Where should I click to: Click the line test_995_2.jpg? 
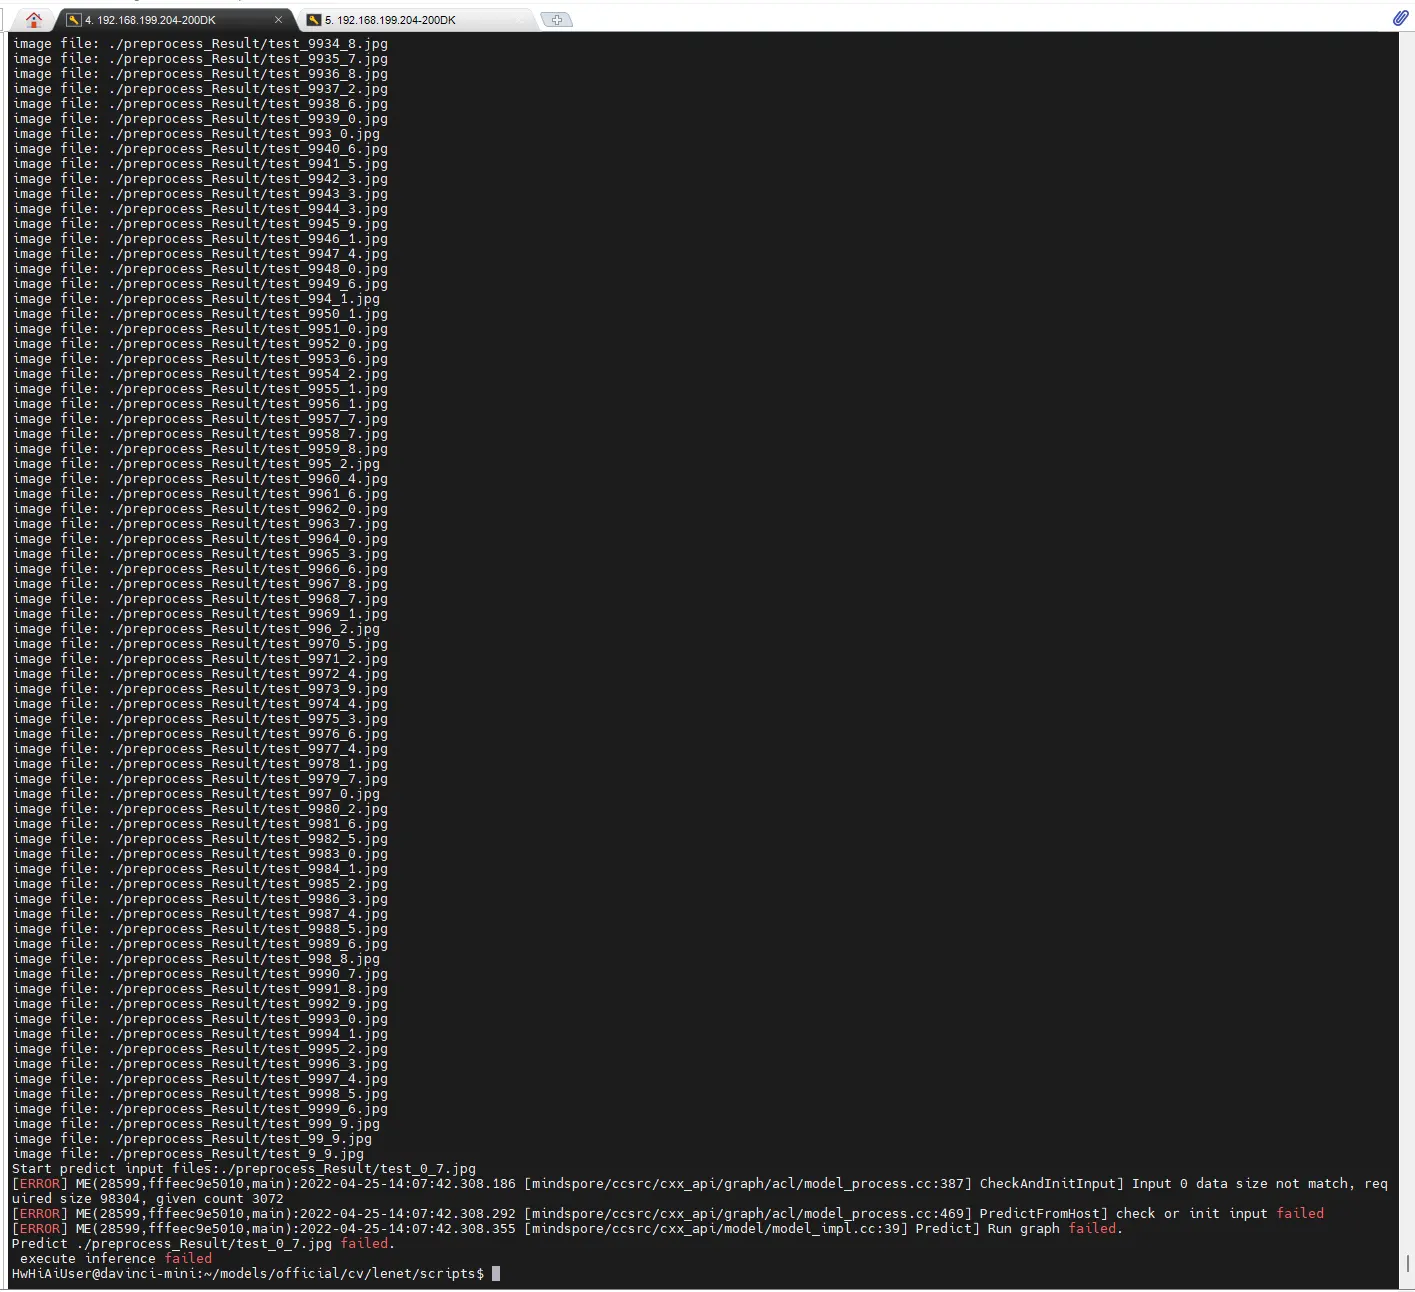point(196,463)
